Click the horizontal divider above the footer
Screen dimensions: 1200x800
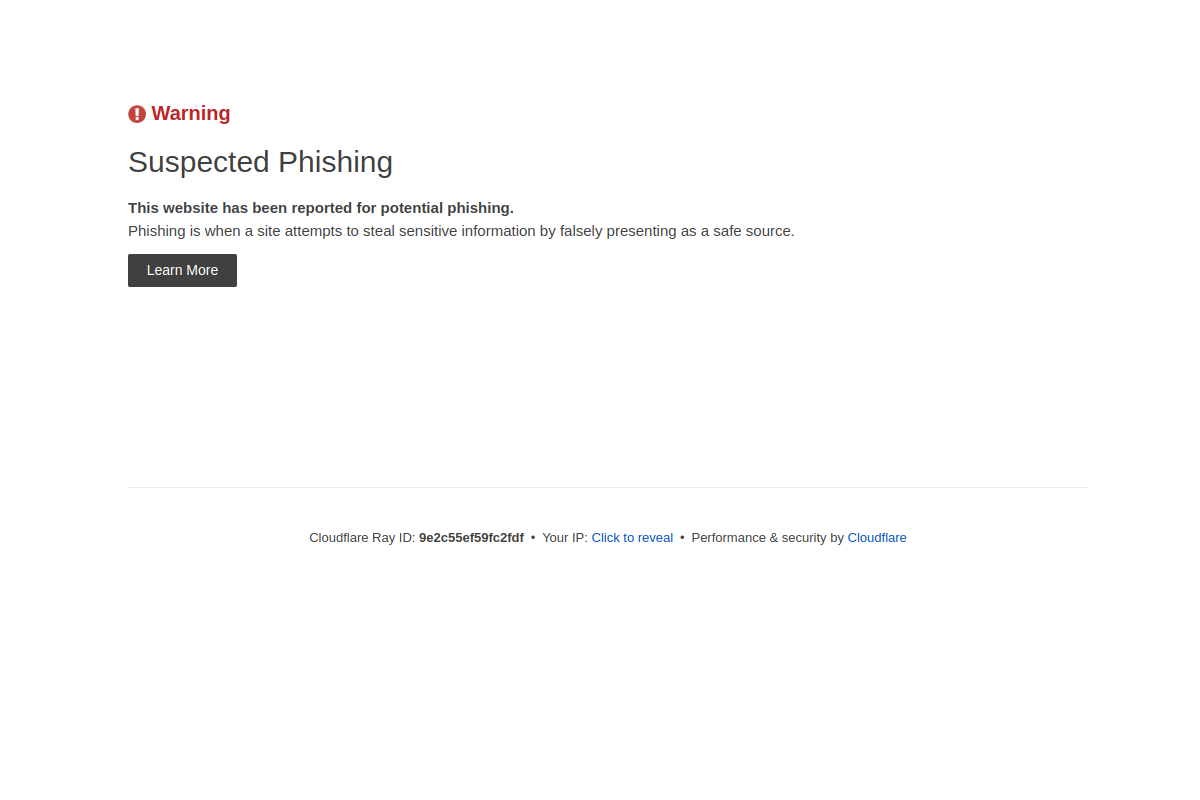608,487
